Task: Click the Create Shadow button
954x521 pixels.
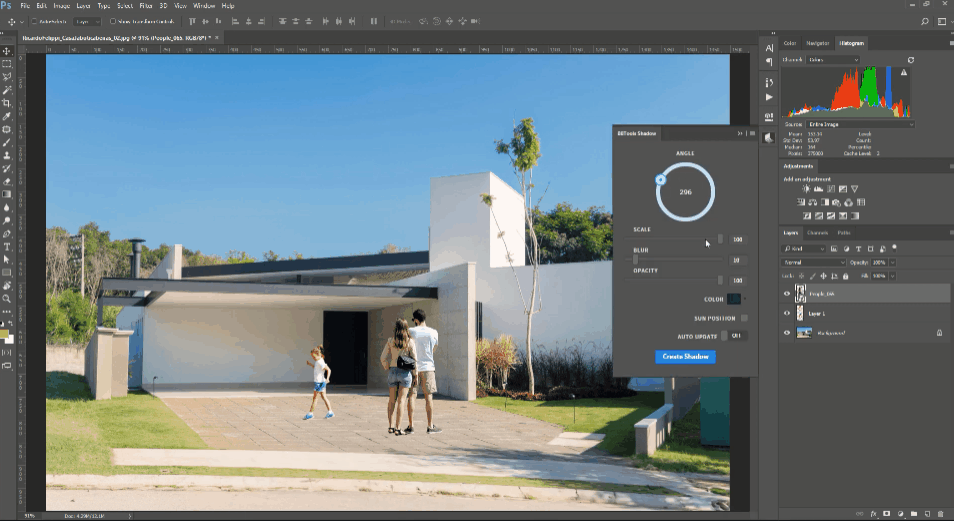Action: point(685,357)
